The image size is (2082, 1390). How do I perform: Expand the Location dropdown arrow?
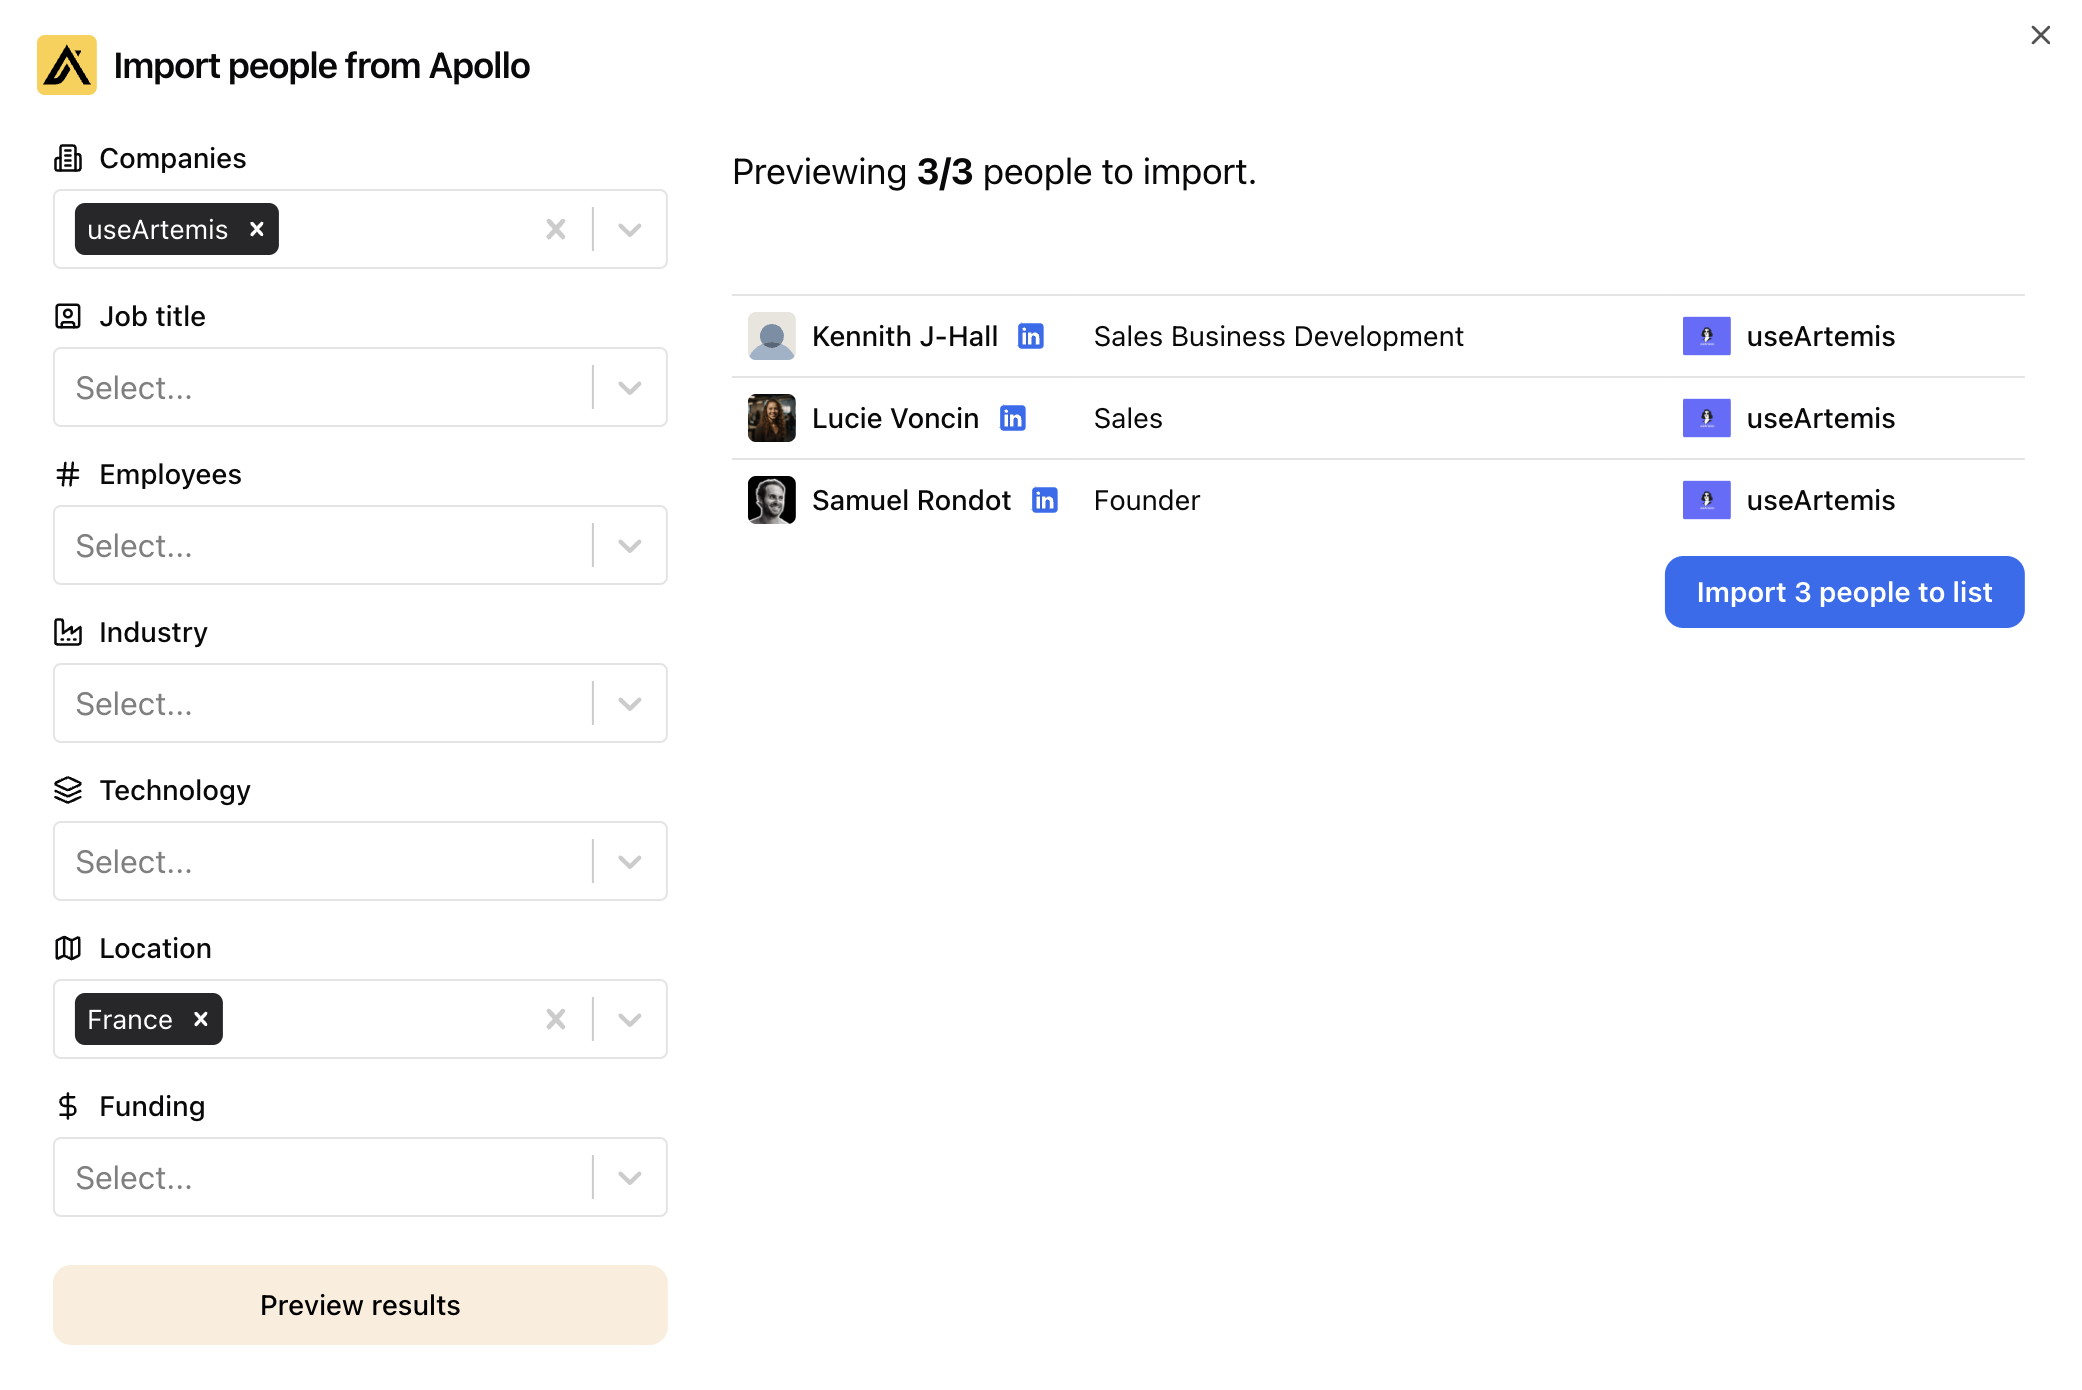click(630, 1019)
